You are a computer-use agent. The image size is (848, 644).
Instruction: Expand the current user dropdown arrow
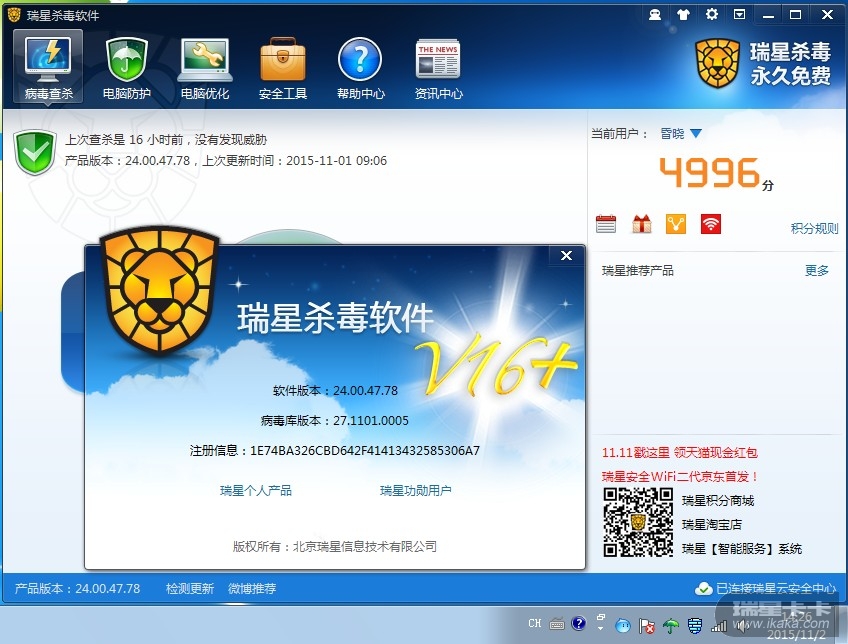696,134
